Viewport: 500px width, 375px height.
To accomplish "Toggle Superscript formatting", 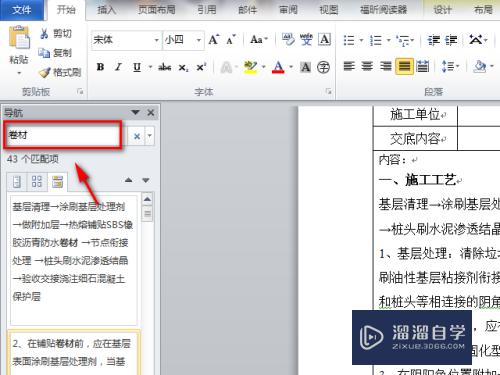I will coord(201,67).
